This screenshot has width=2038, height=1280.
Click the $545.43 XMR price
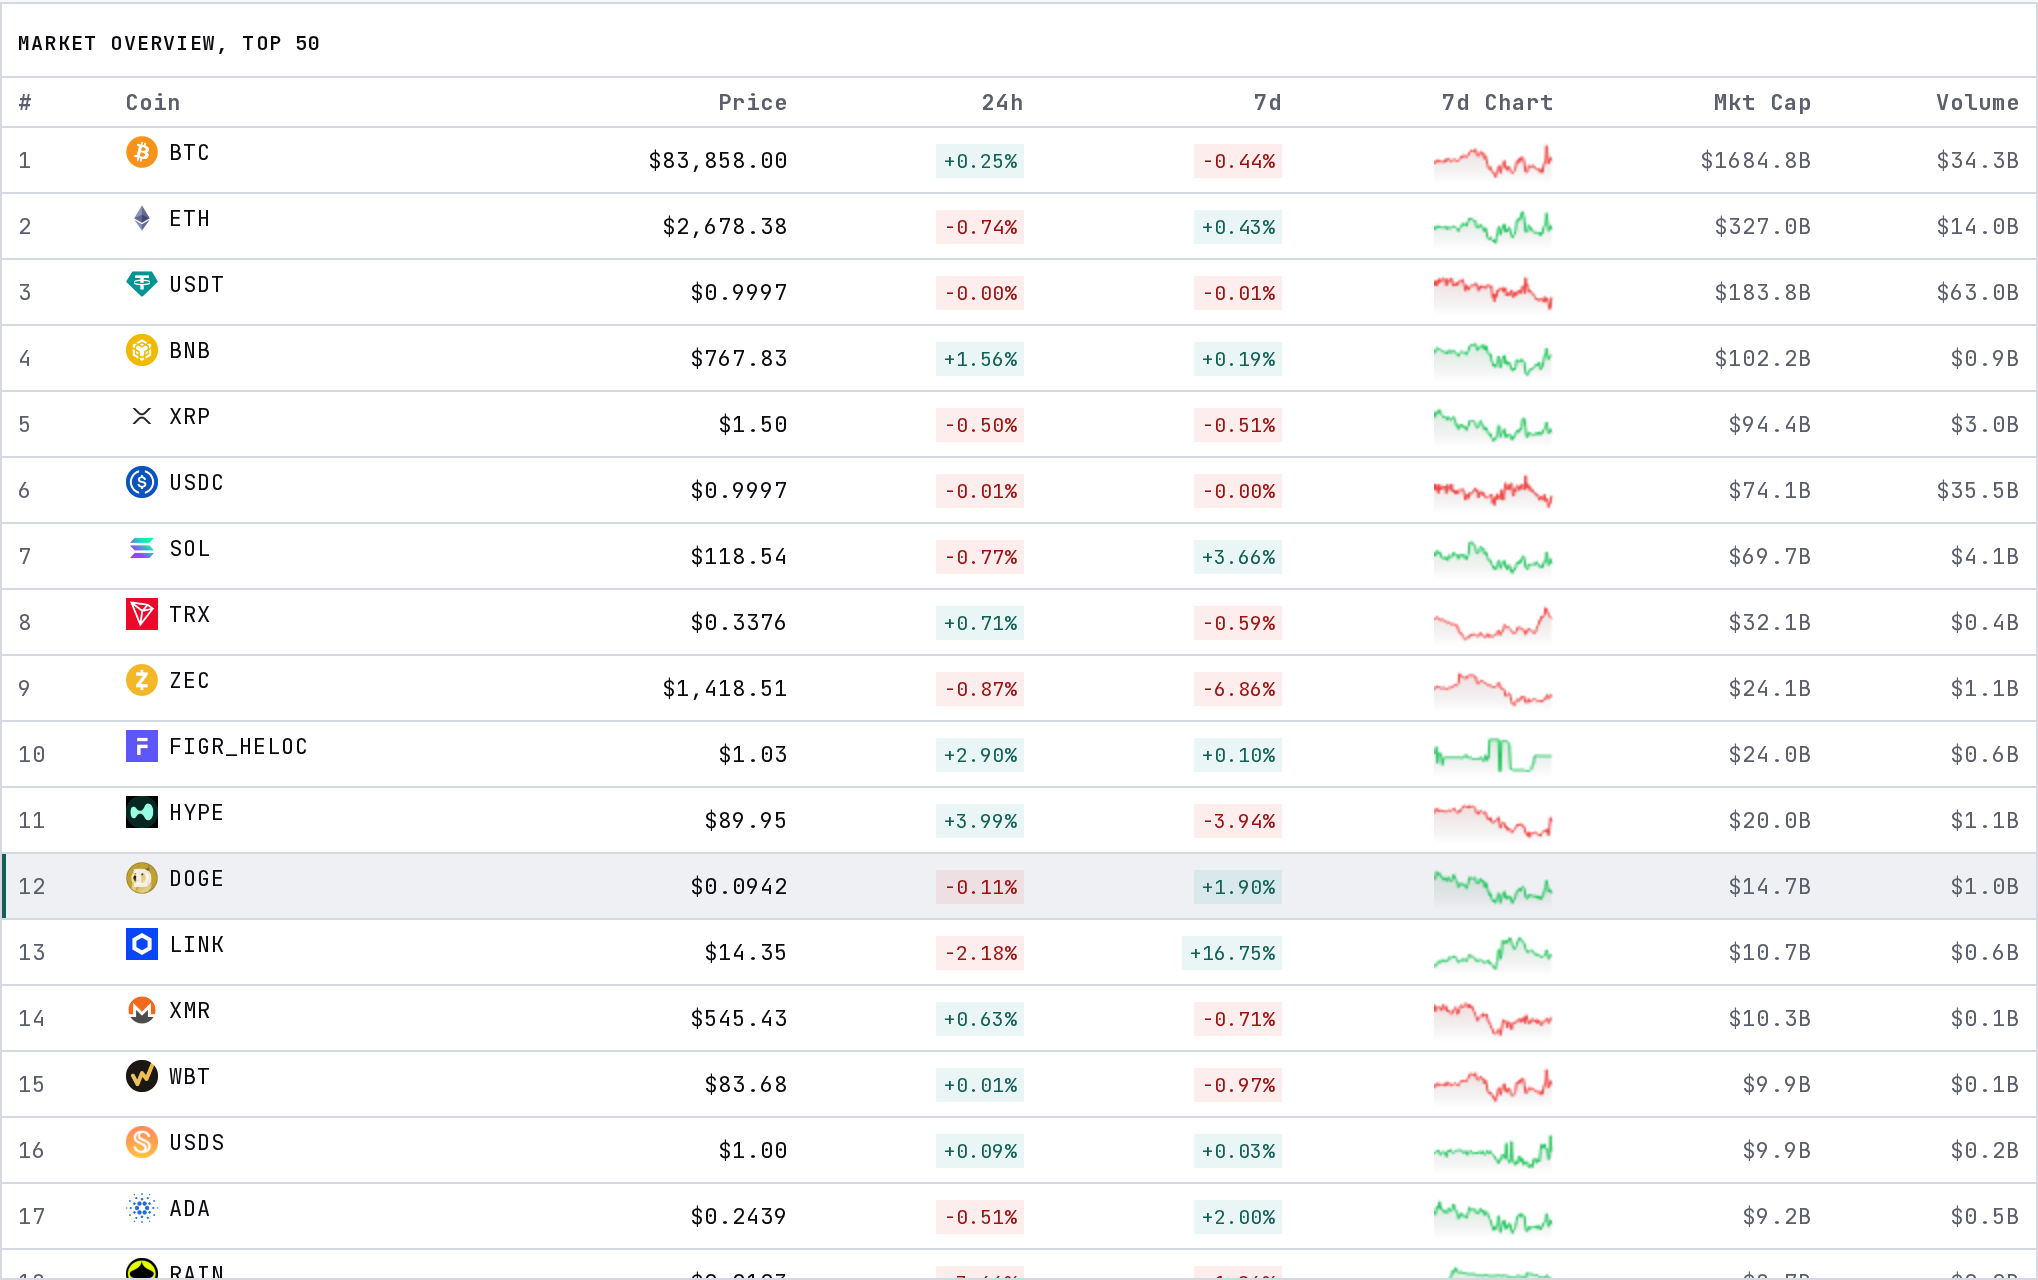(738, 1019)
